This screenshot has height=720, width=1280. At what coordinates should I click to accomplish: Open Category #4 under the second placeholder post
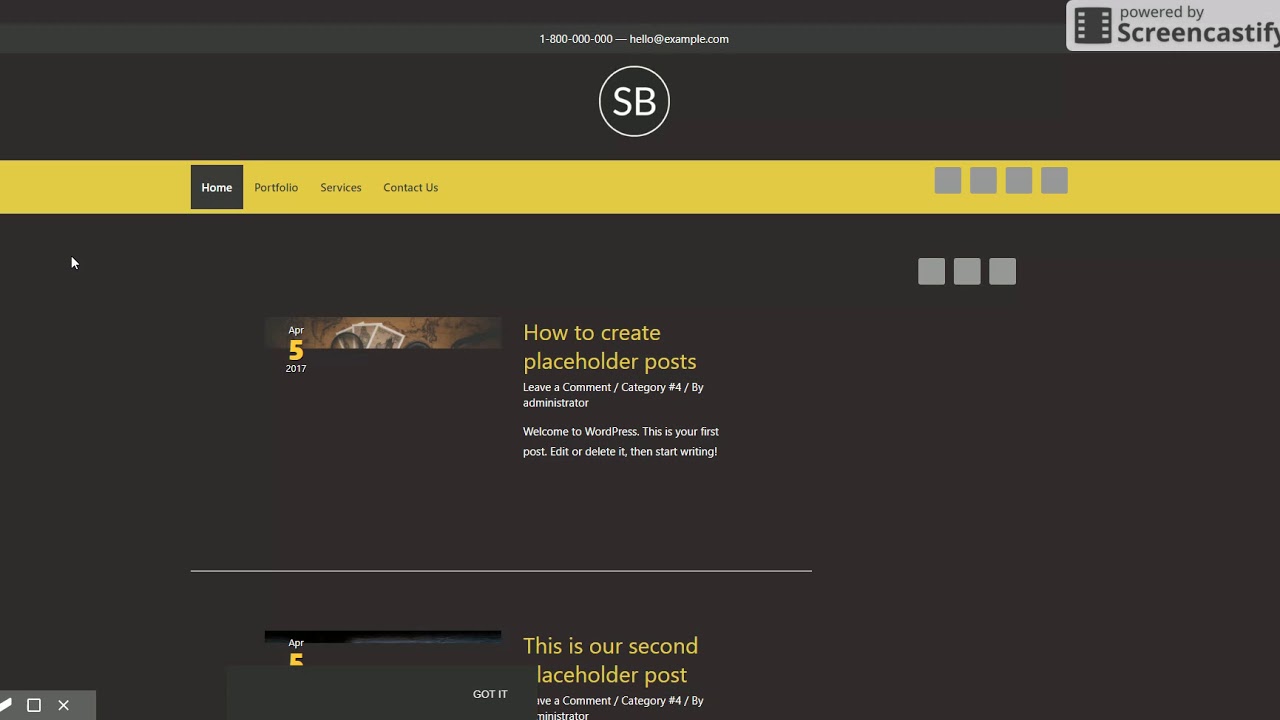point(651,701)
